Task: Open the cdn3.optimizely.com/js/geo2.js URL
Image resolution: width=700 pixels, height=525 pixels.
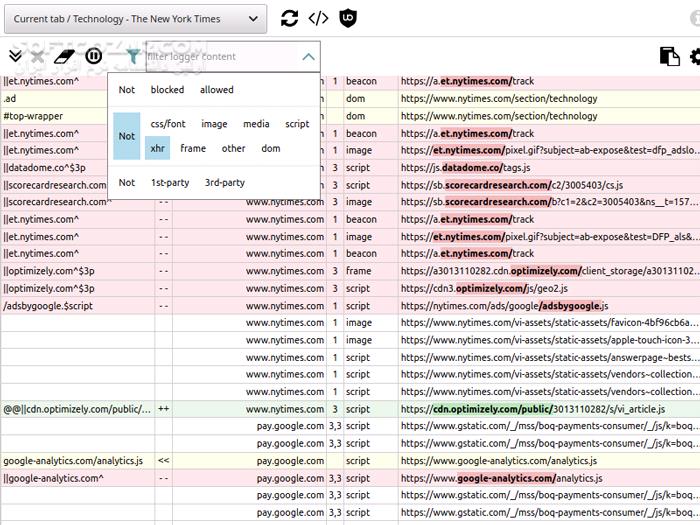Action: pos(484,289)
